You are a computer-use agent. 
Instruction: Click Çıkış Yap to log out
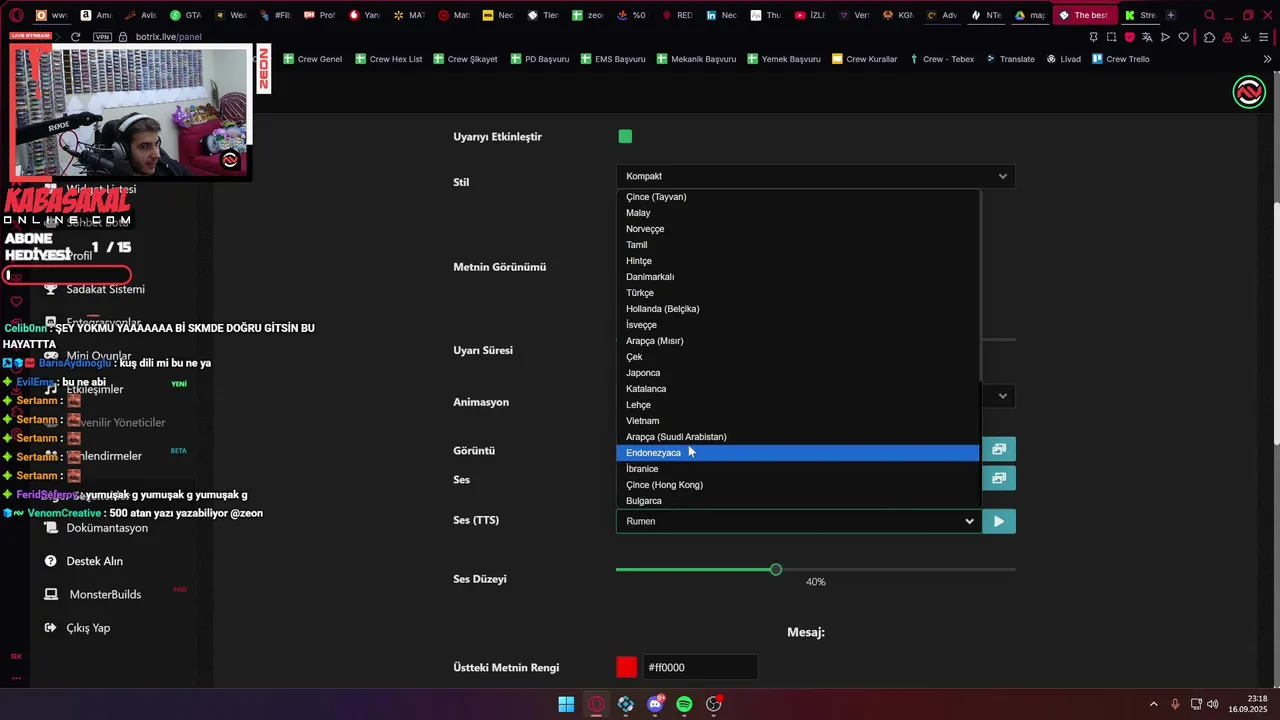tap(88, 628)
